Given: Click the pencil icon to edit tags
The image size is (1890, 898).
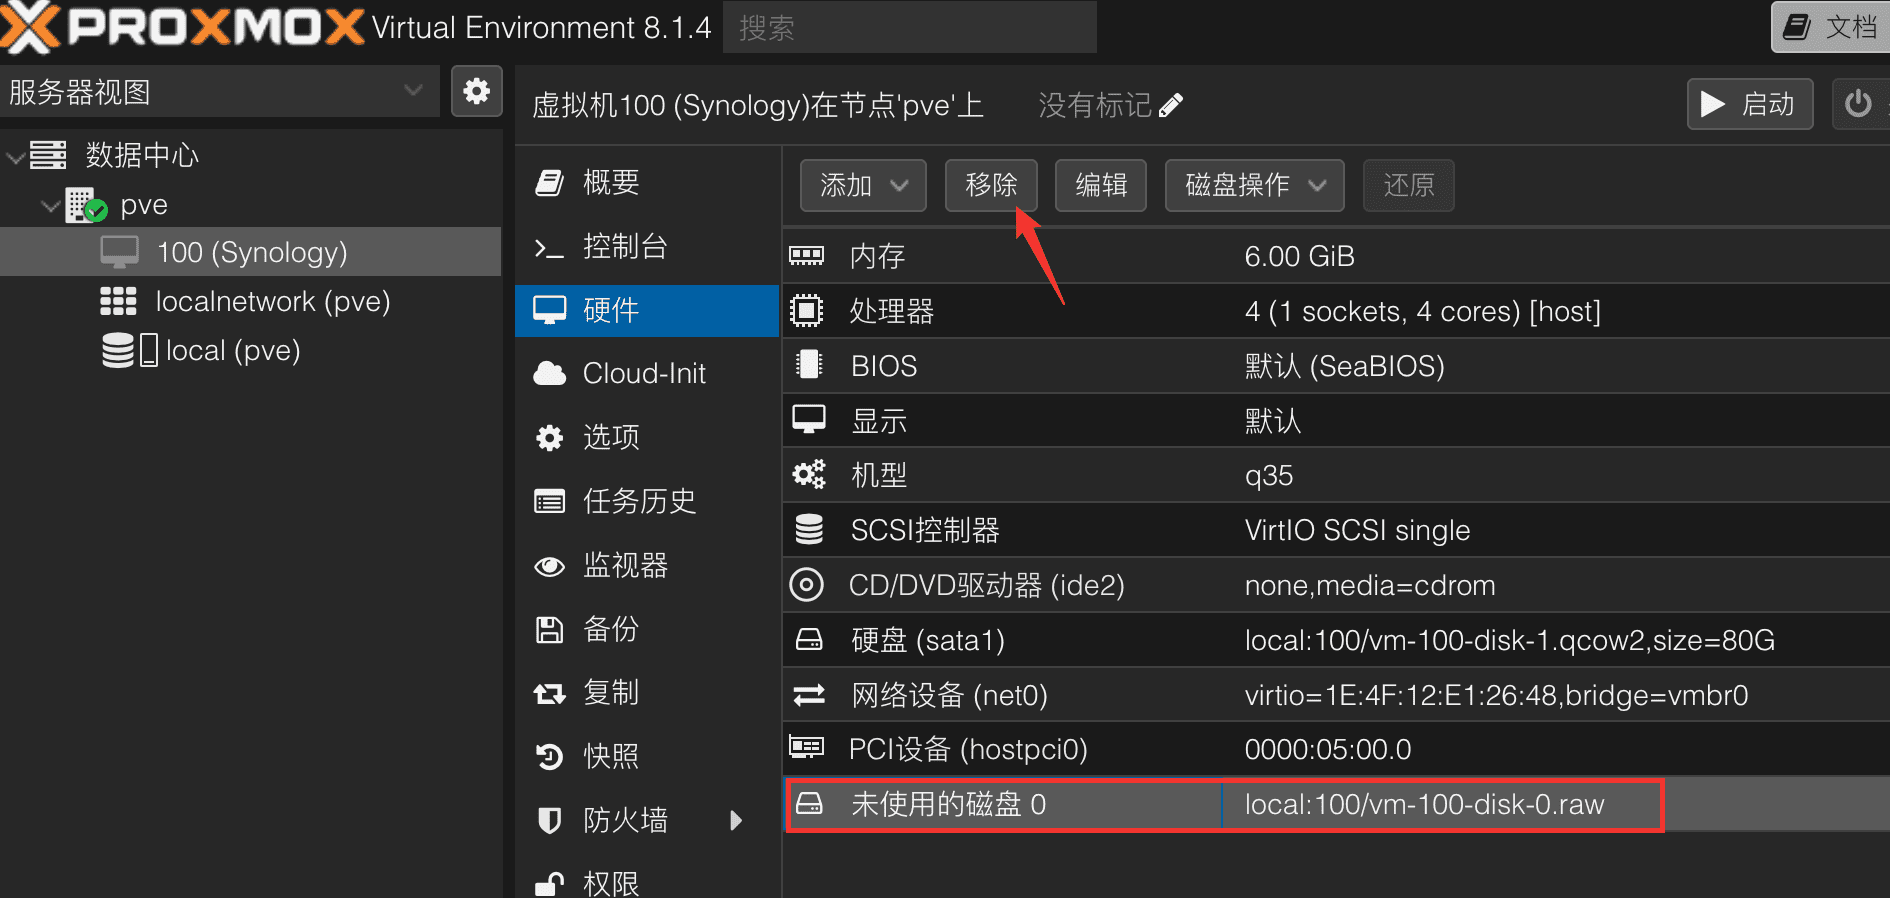Looking at the screenshot, I should pos(1171,105).
